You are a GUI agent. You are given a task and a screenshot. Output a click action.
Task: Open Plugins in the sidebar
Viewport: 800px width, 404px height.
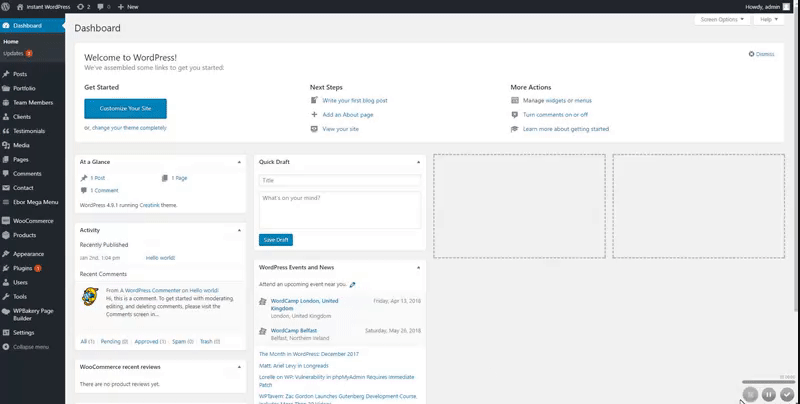point(22,268)
